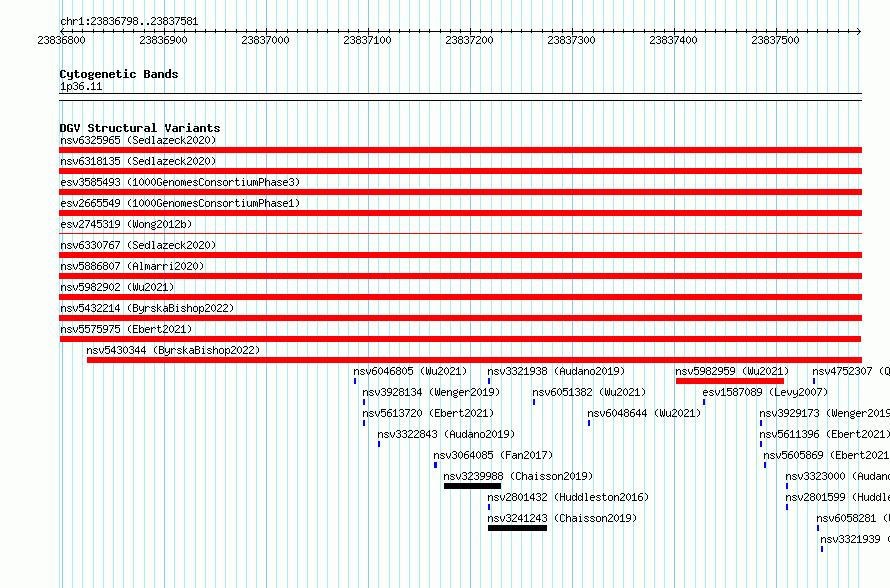Viewport: 890px width, 588px height.
Task: Click nsv3321938 (Audano2019) label
Action: (556, 371)
